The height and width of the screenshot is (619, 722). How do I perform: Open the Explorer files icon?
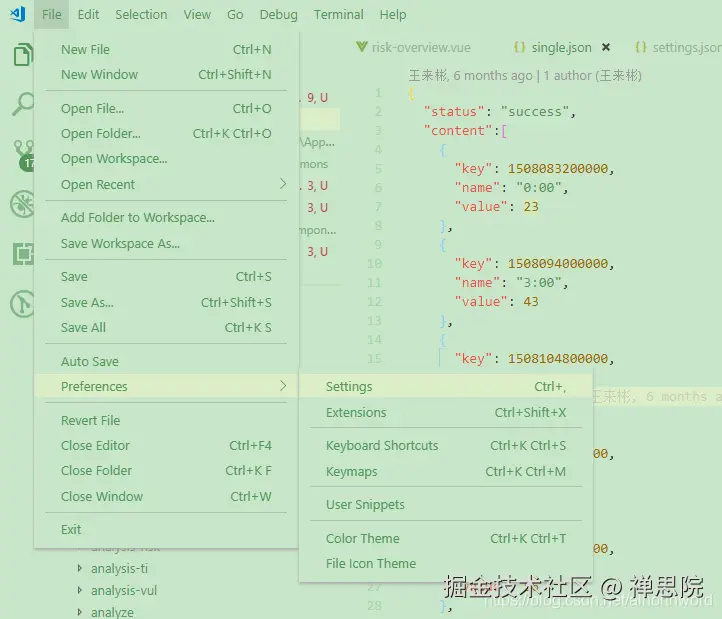23,54
